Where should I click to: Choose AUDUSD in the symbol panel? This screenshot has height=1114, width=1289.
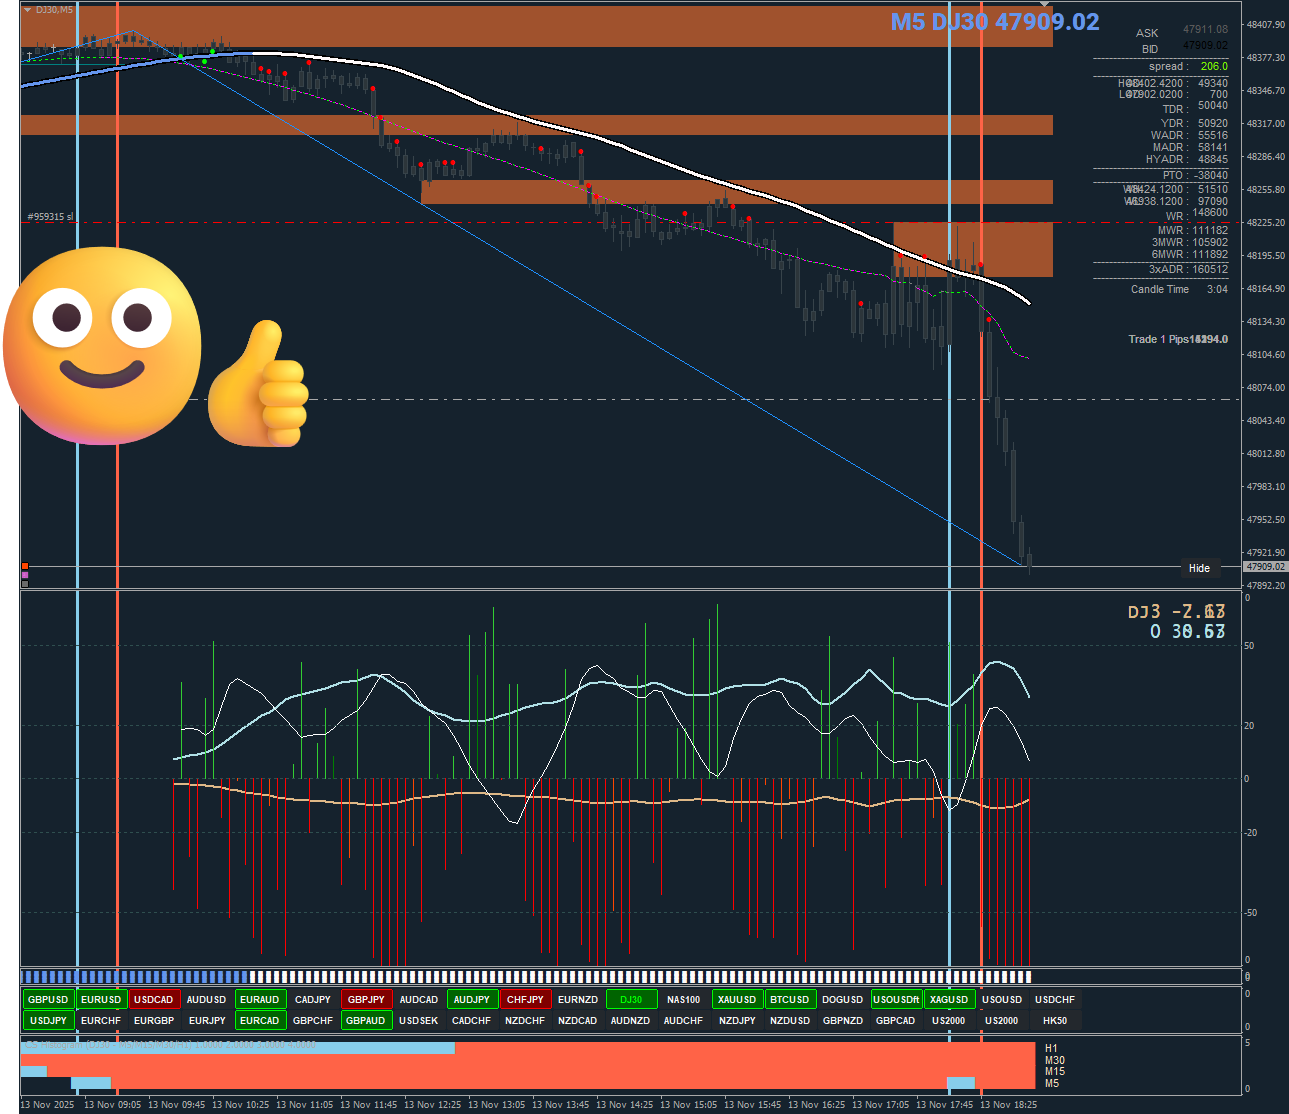[207, 1000]
